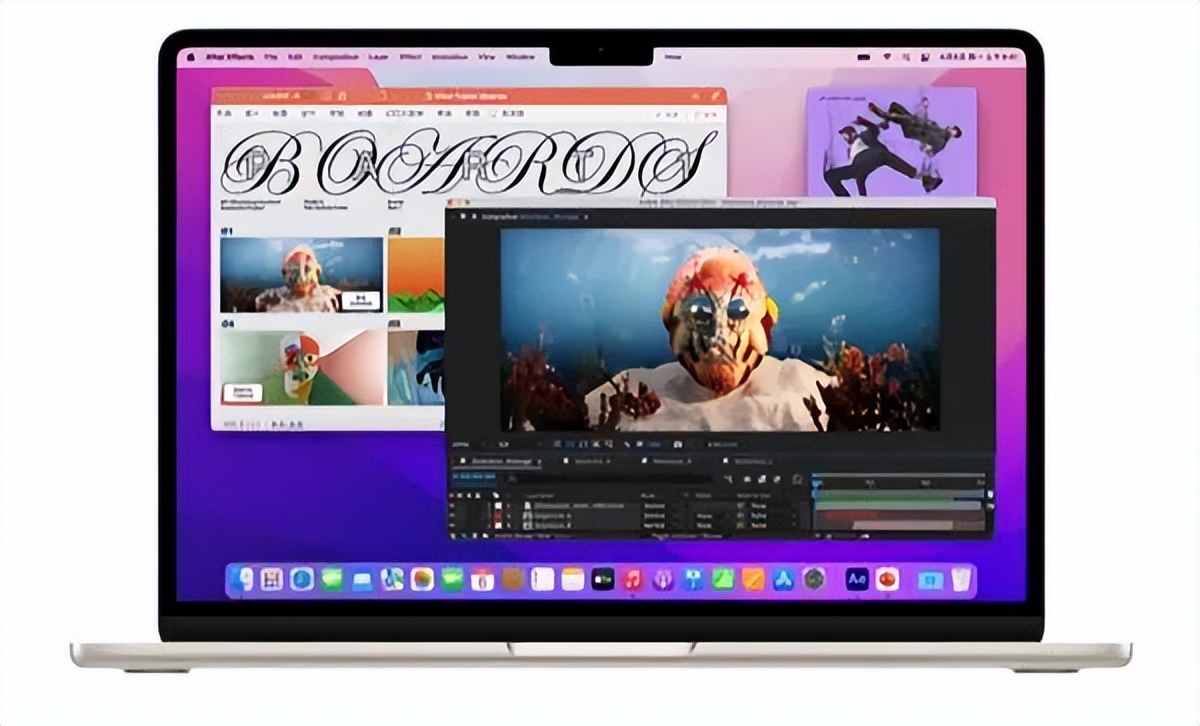
Task: Open the Apple menu
Action: [x=190, y=57]
